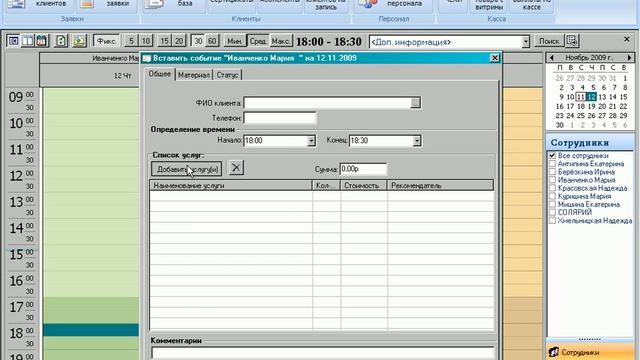Click the Сотрудники bar at the panel bottom
Viewport: 640px width, 360px height.
590,352
